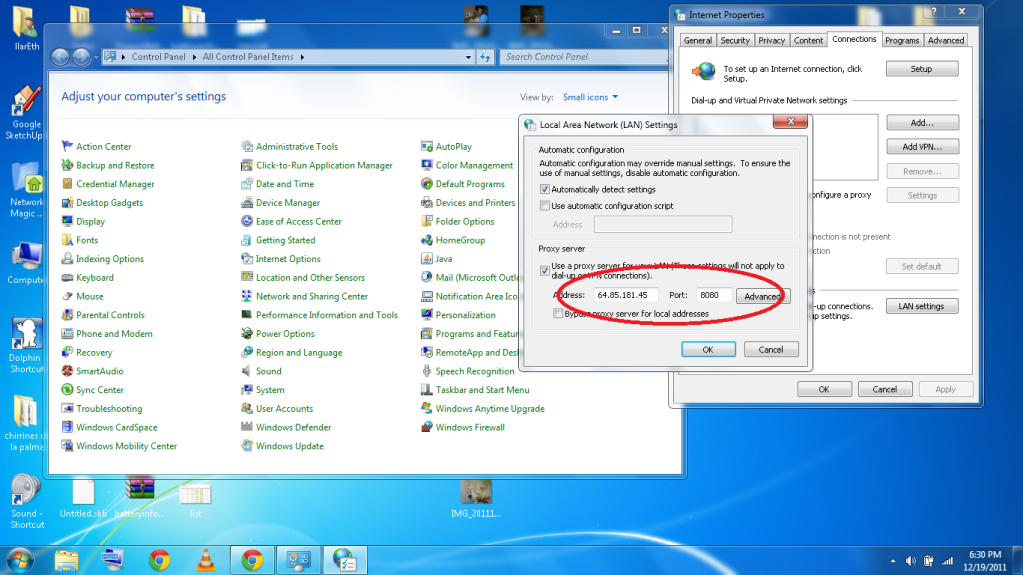Open Backup and Restore icon
The image size is (1023, 575).
67,165
